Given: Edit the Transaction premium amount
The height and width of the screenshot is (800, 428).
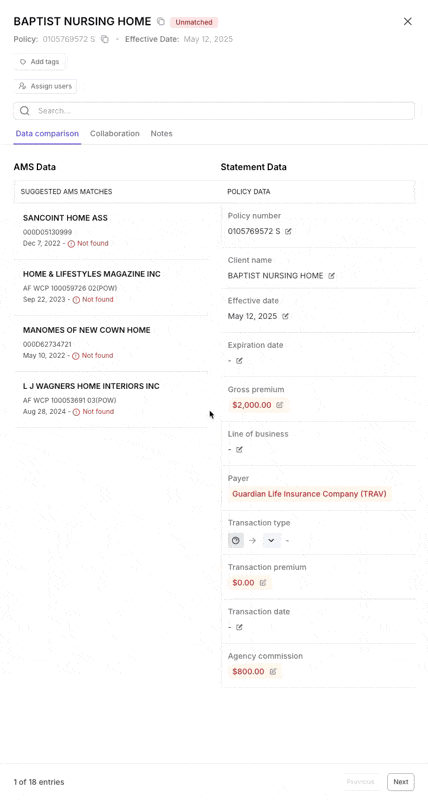Looking at the screenshot, I should 263,583.
